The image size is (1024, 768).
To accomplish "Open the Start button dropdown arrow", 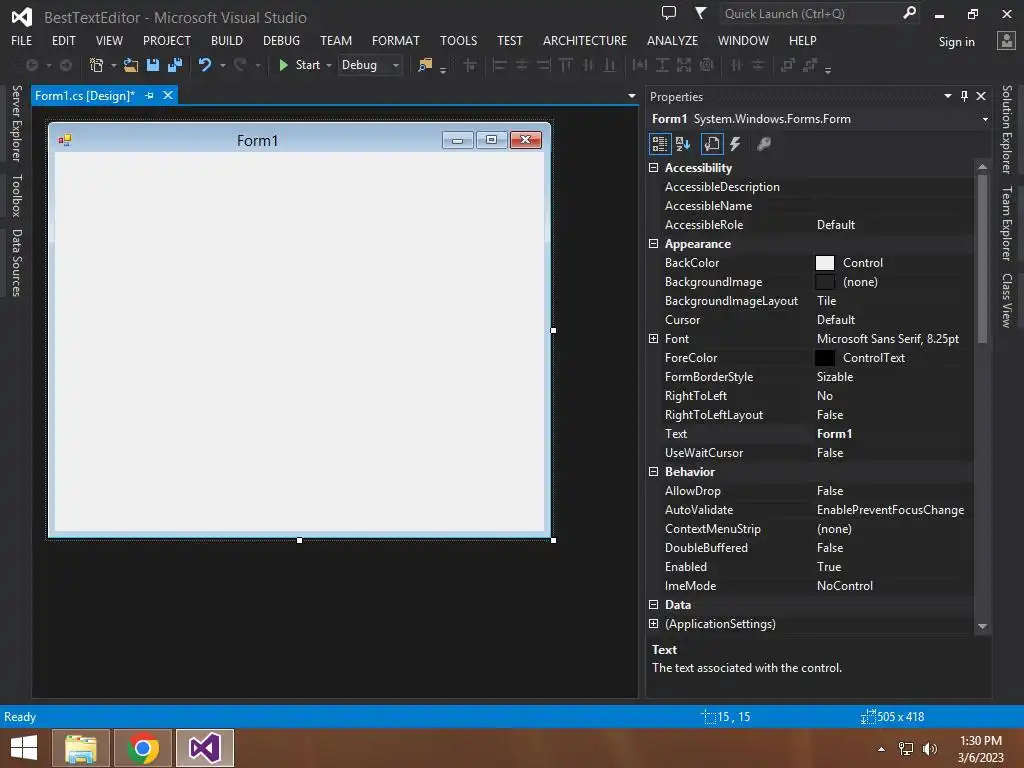I will pos(329,65).
